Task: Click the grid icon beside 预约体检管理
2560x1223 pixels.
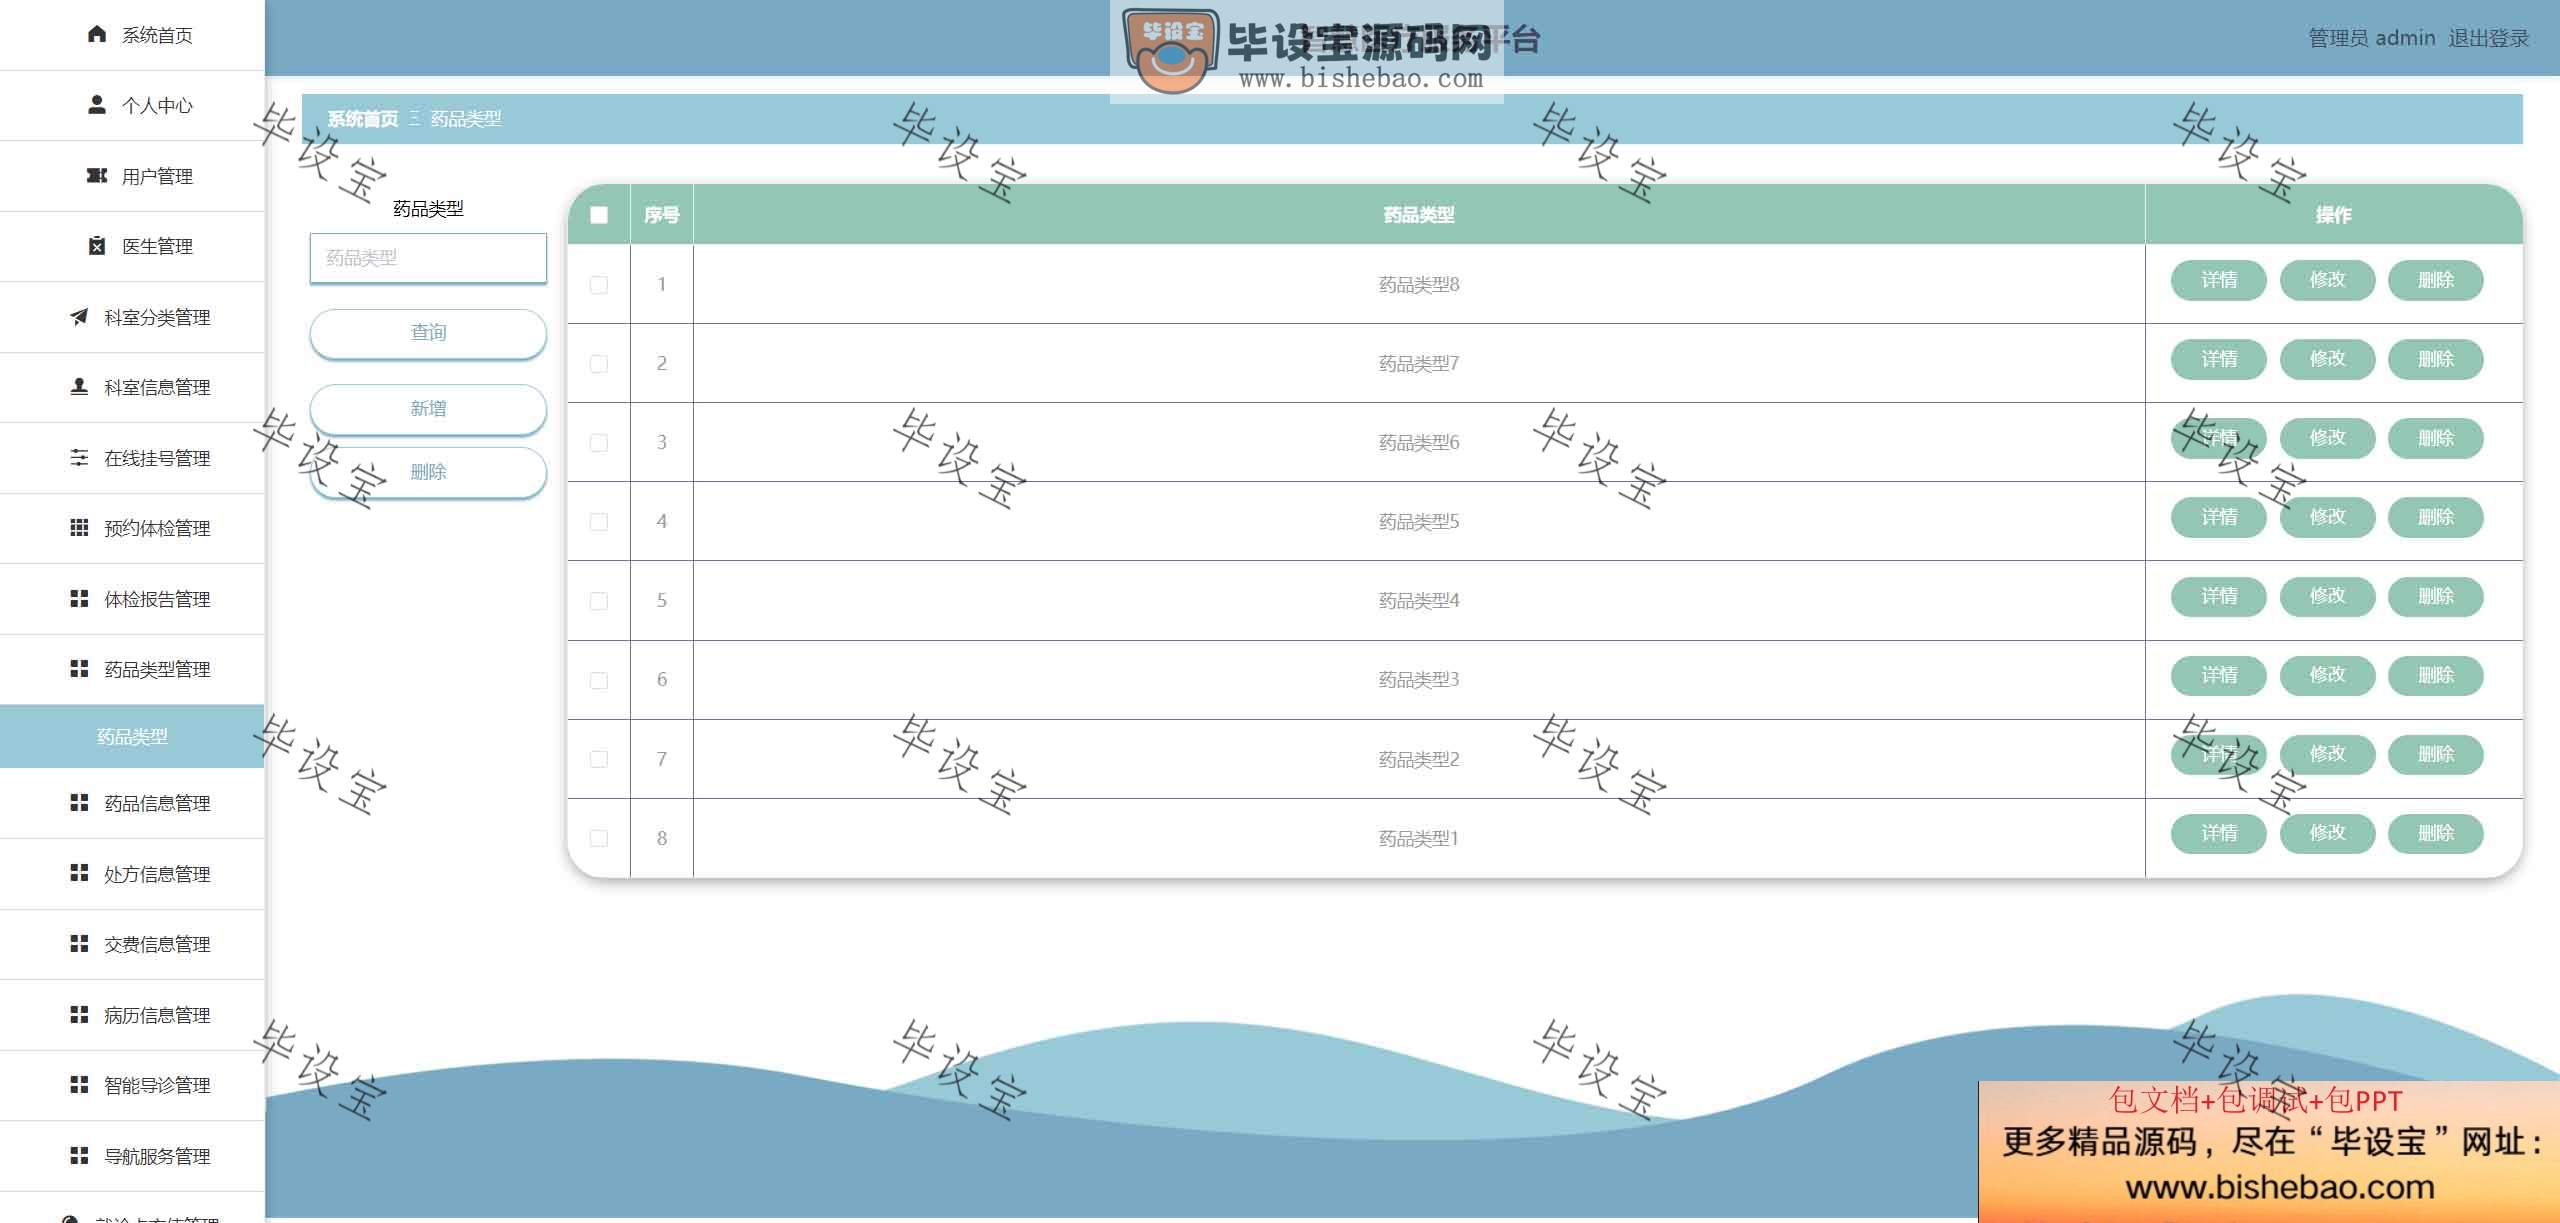Action: tap(79, 528)
